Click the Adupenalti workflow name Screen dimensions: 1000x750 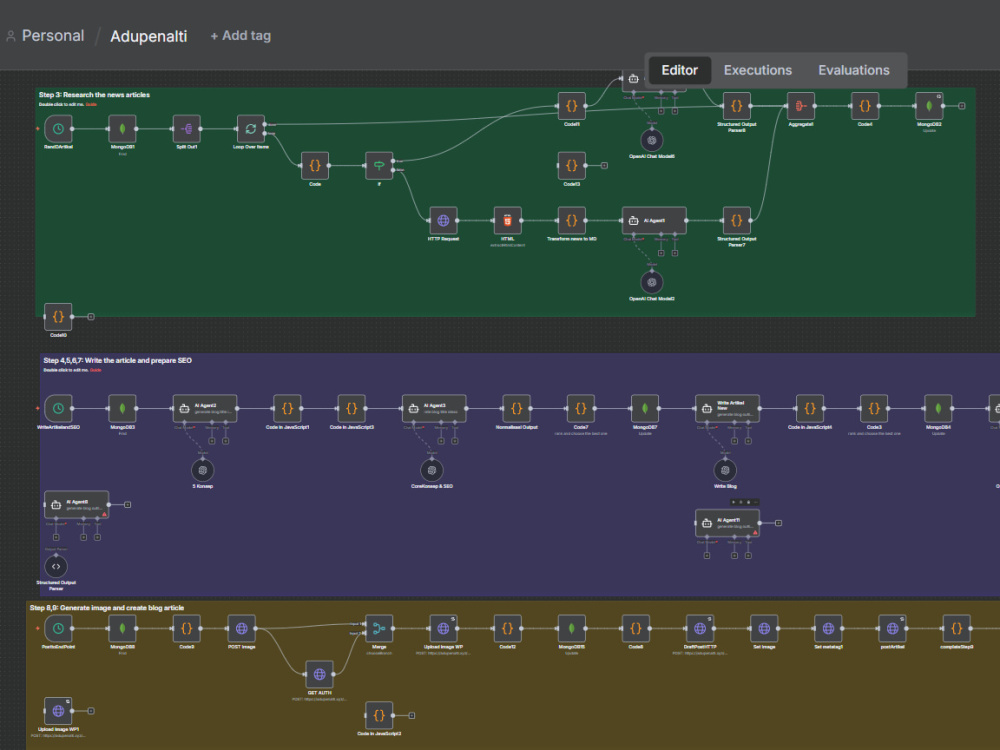coord(149,36)
